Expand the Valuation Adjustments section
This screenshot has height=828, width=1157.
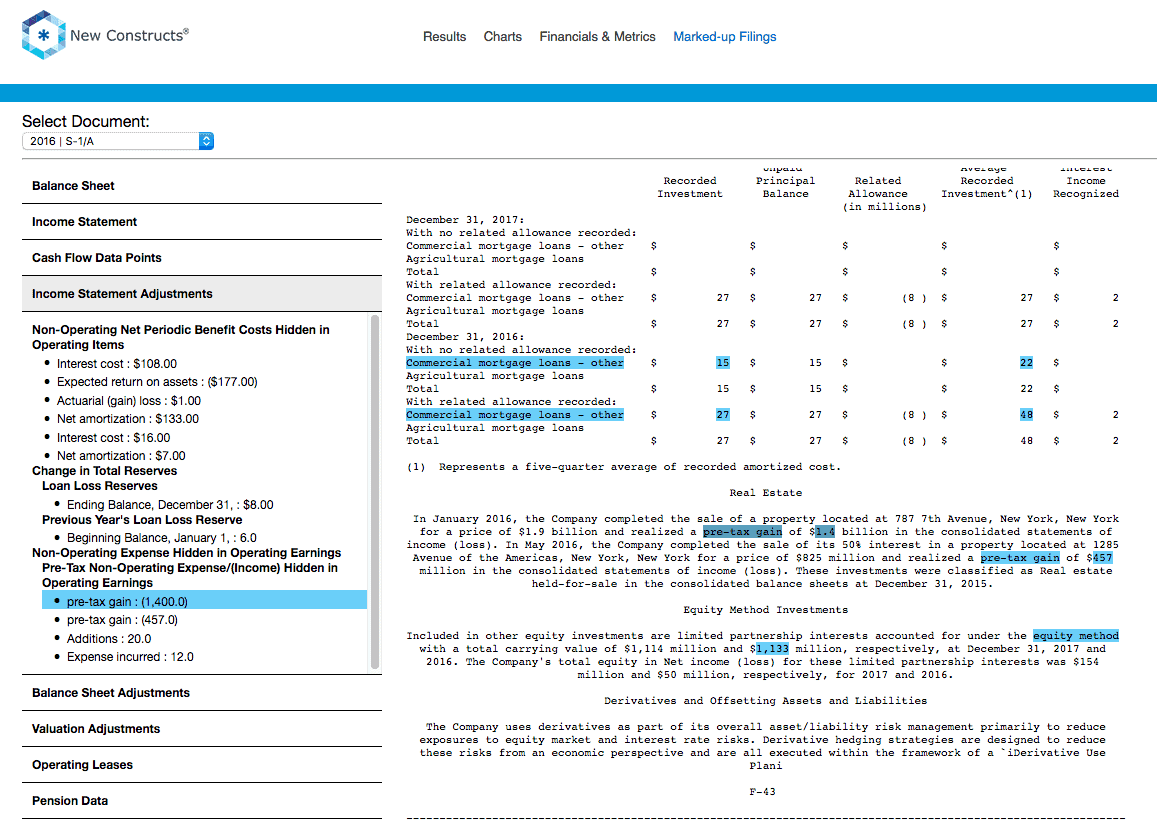click(x=202, y=729)
